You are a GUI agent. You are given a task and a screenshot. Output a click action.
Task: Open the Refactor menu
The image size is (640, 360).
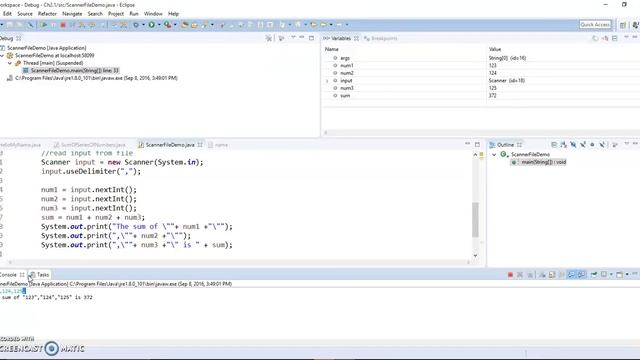[x=47, y=14]
